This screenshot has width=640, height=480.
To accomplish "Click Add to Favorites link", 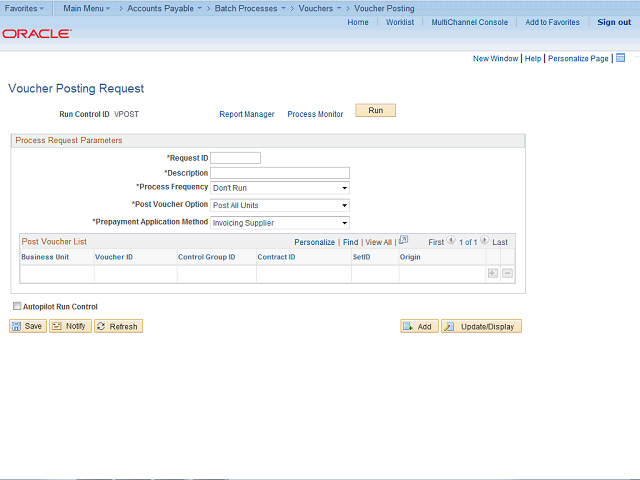I will click(552, 22).
